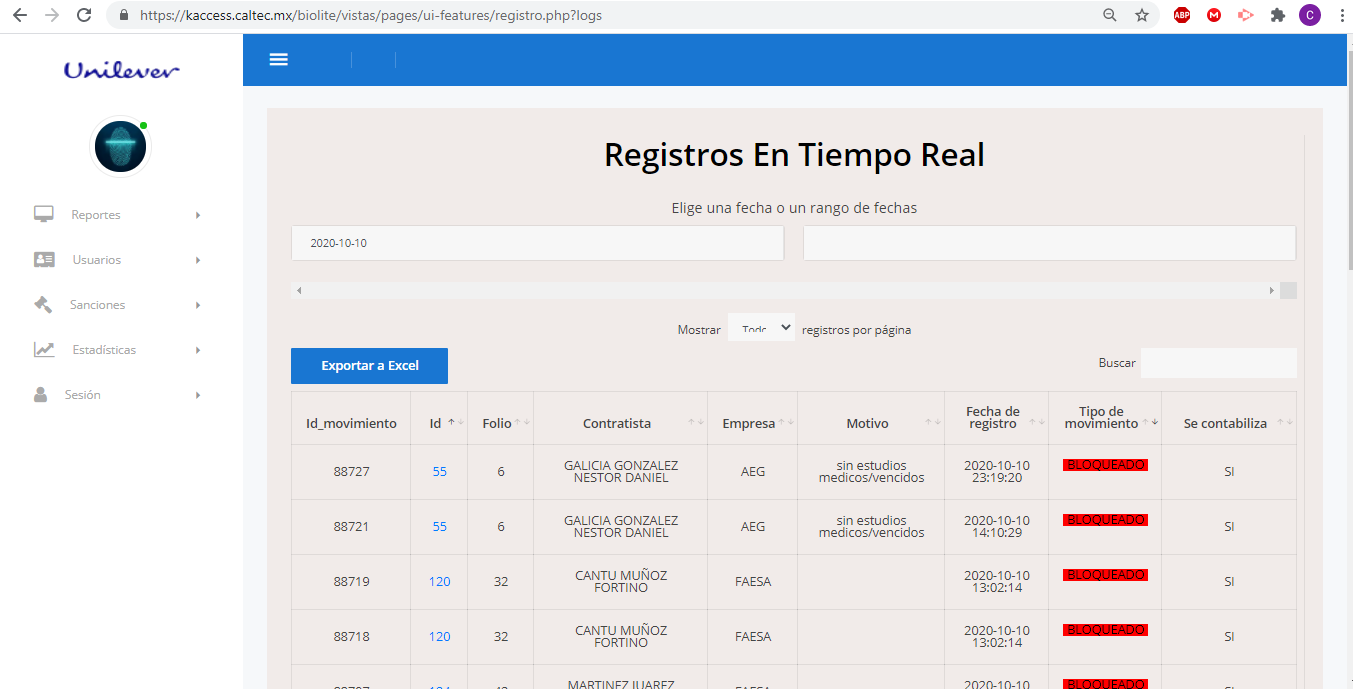Click the browser address bar URL
The image size is (1353, 689).
371,16
